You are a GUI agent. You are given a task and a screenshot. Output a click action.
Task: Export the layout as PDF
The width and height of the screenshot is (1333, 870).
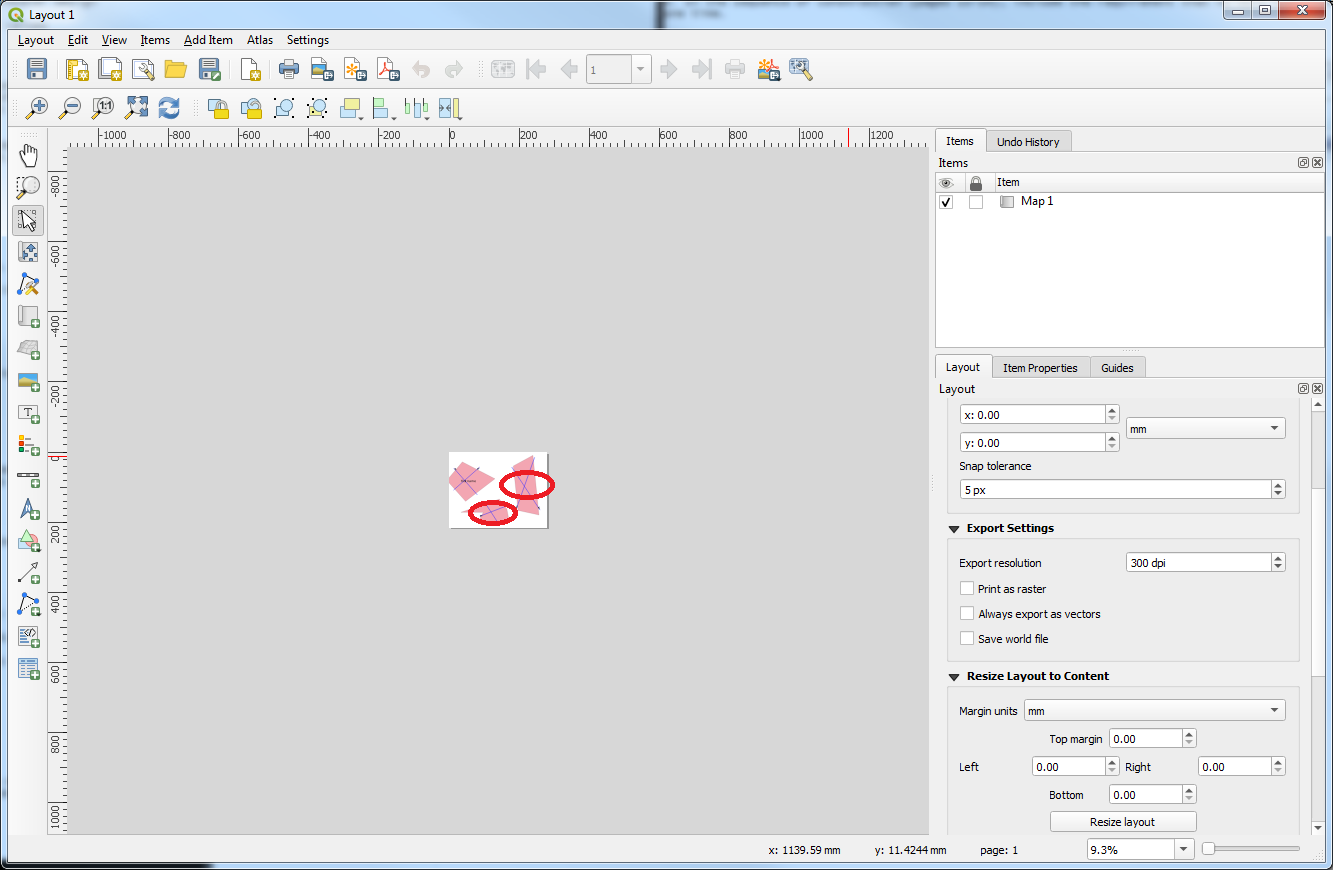coord(388,69)
